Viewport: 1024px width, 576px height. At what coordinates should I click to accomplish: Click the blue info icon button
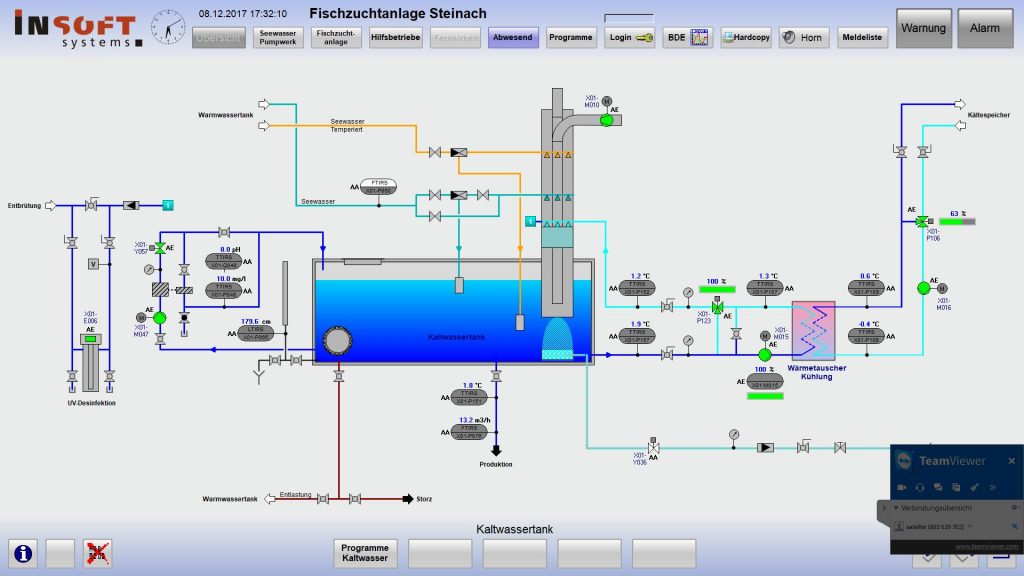24,552
